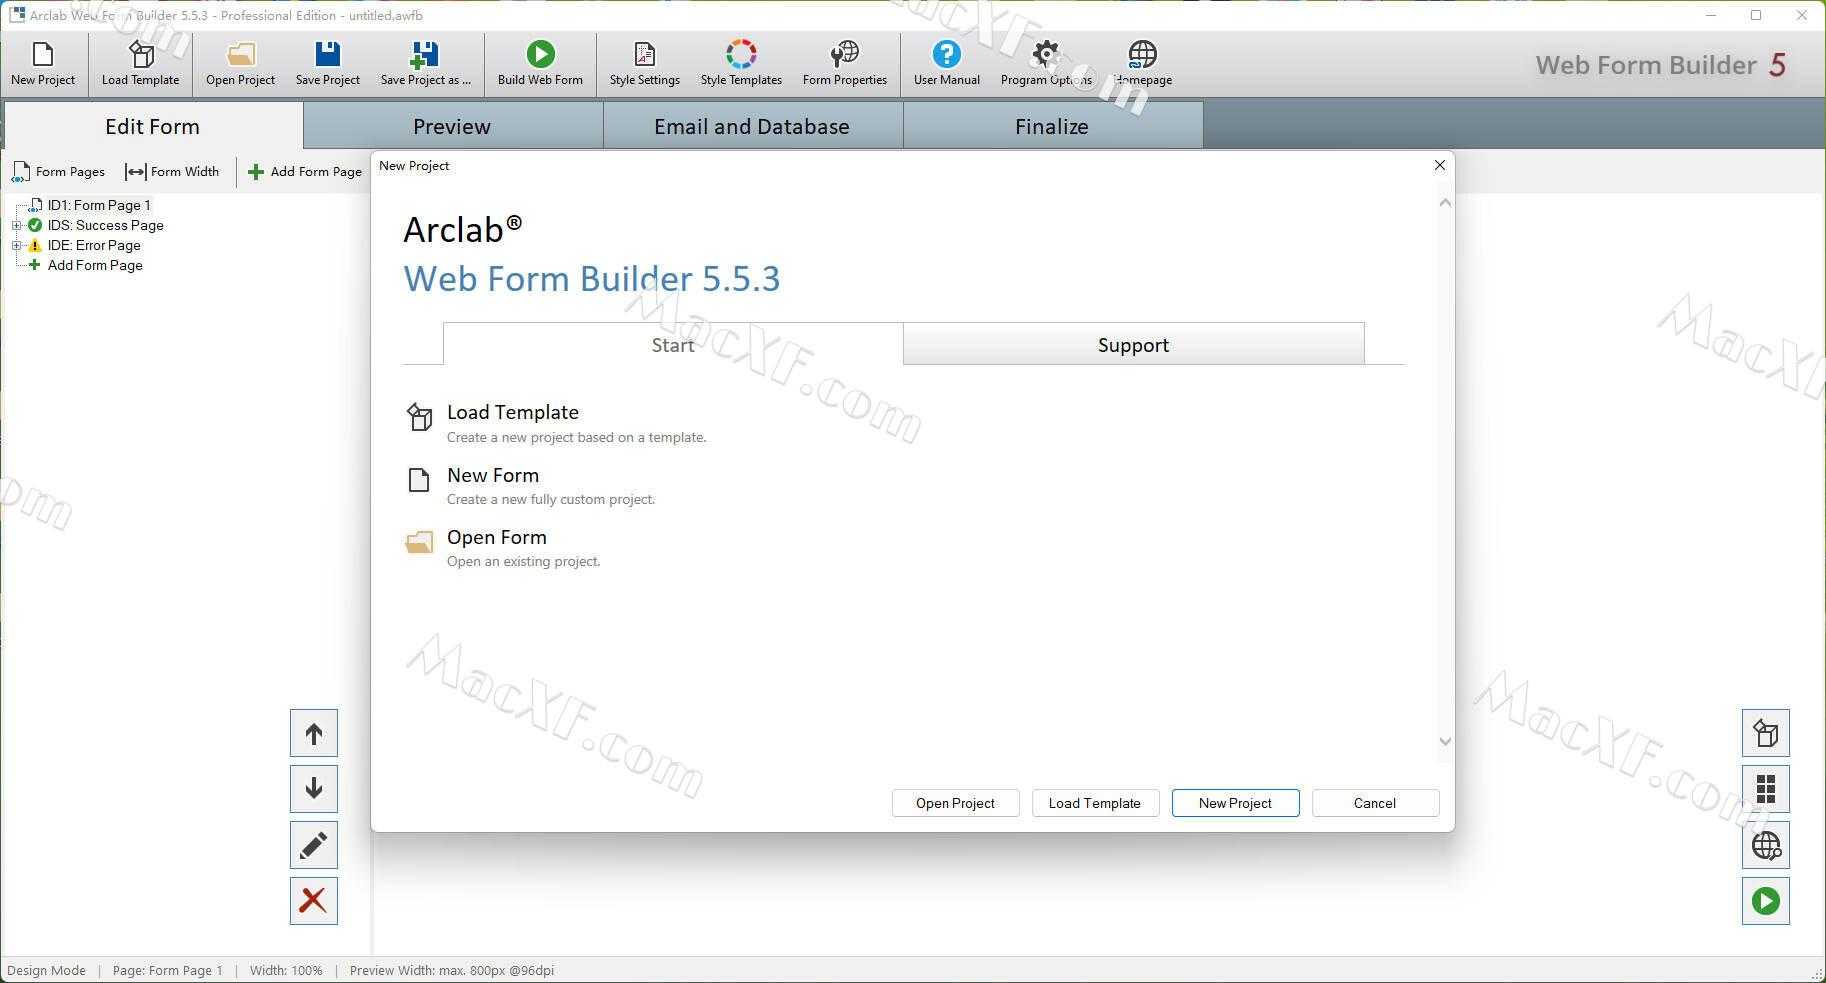The image size is (1826, 983).
Task: Click the Load Template button at the dialog bottom
Action: (x=1095, y=803)
